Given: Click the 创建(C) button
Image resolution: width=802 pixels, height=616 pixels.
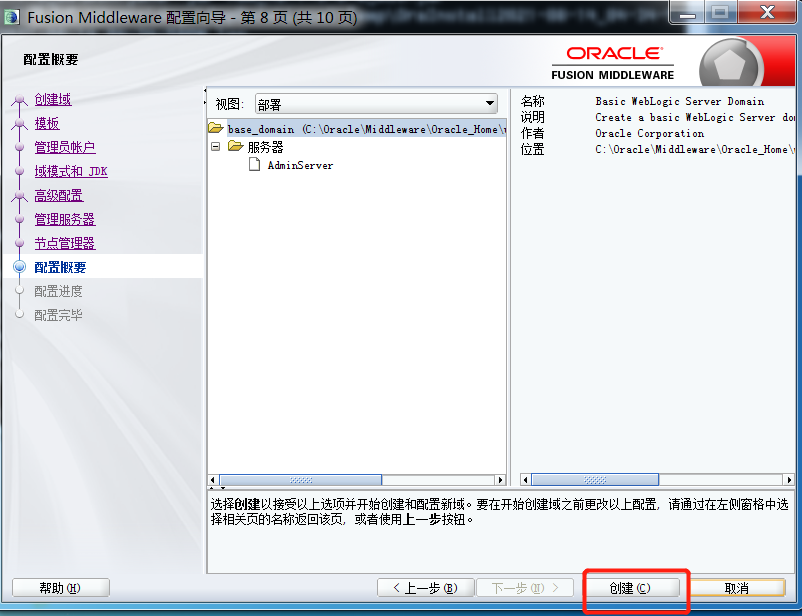Looking at the screenshot, I should 632,588.
